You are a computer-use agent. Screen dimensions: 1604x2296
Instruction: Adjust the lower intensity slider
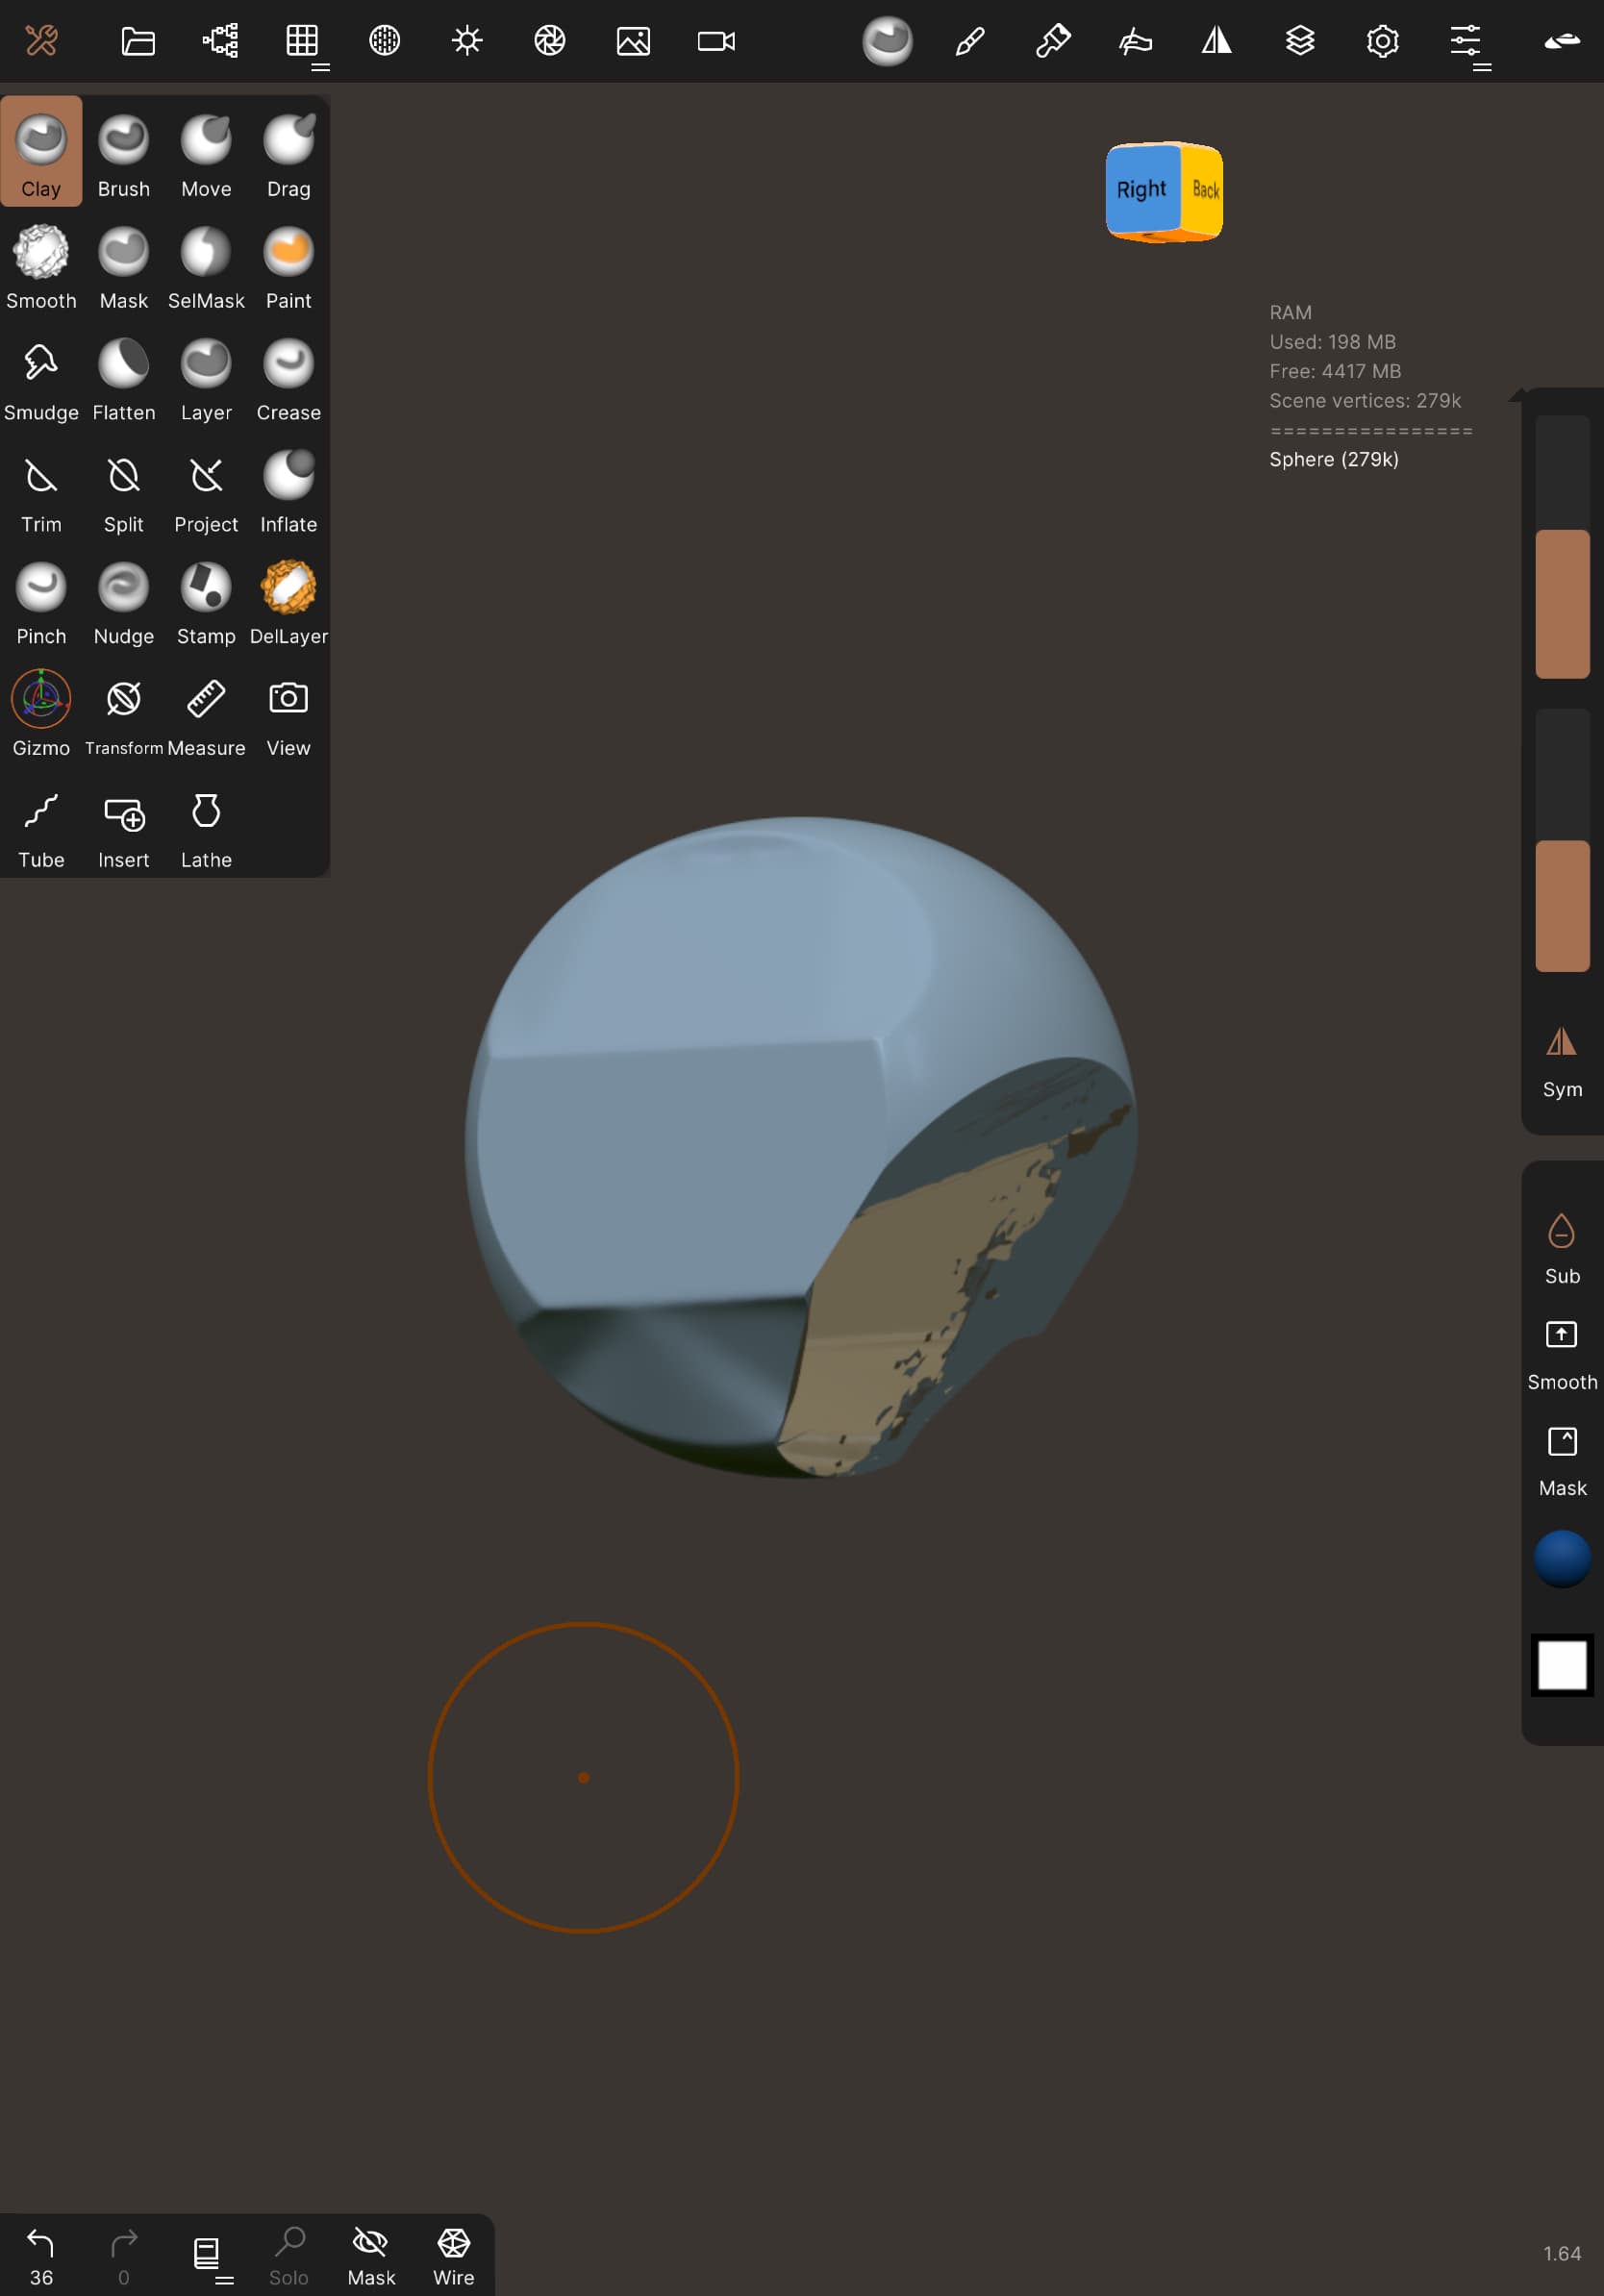pyautogui.click(x=1562, y=840)
